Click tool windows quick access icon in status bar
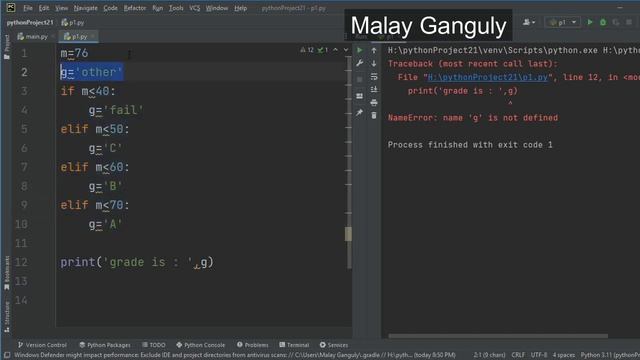The image size is (640, 360). [x=7, y=355]
